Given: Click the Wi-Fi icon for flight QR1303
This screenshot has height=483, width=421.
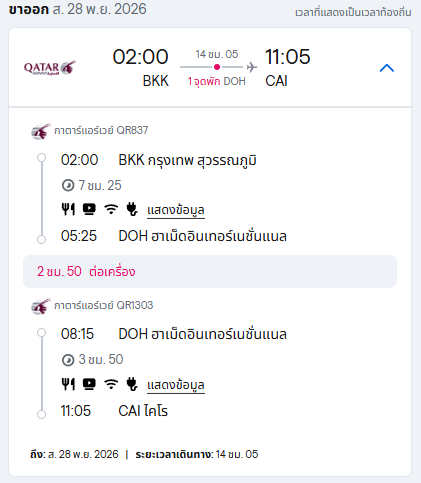Looking at the screenshot, I should coord(111,384).
